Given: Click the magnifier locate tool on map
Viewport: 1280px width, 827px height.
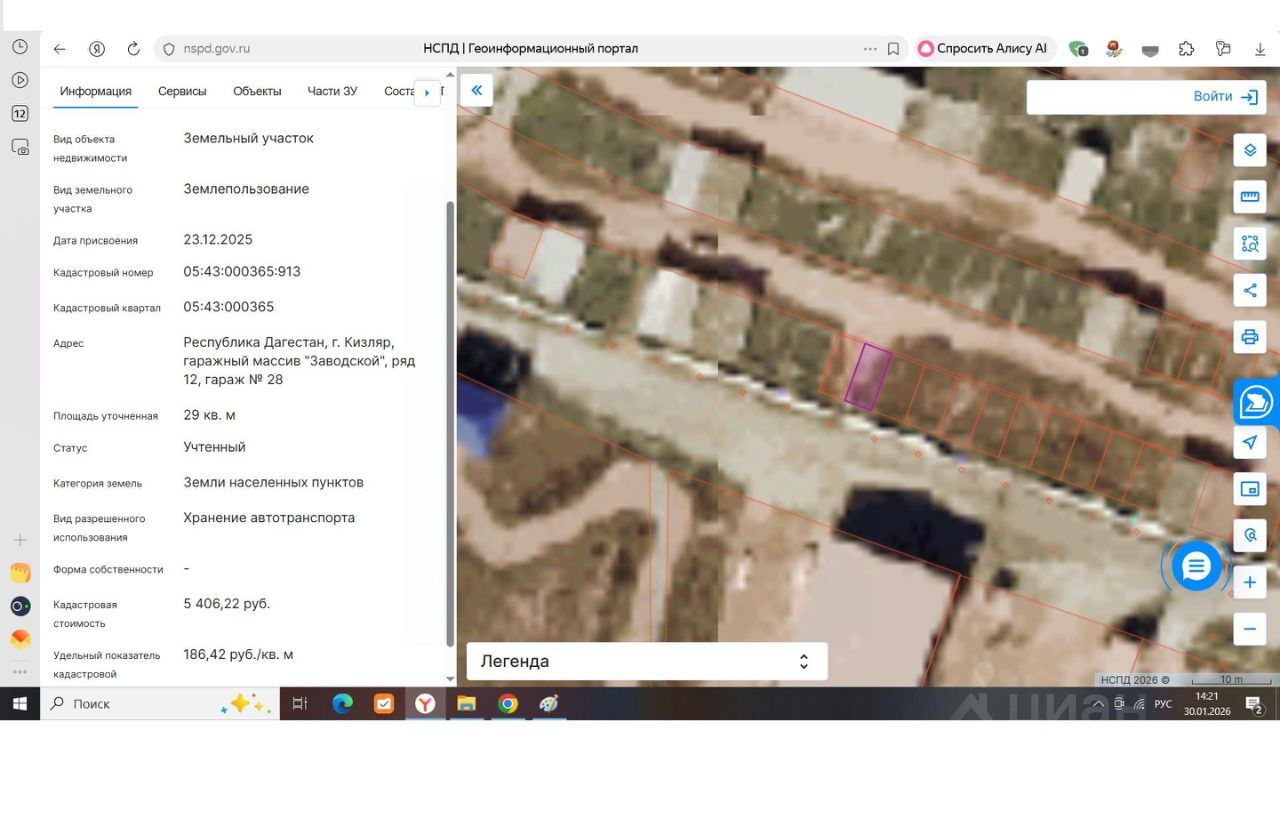Looking at the screenshot, I should pyautogui.click(x=1249, y=535).
